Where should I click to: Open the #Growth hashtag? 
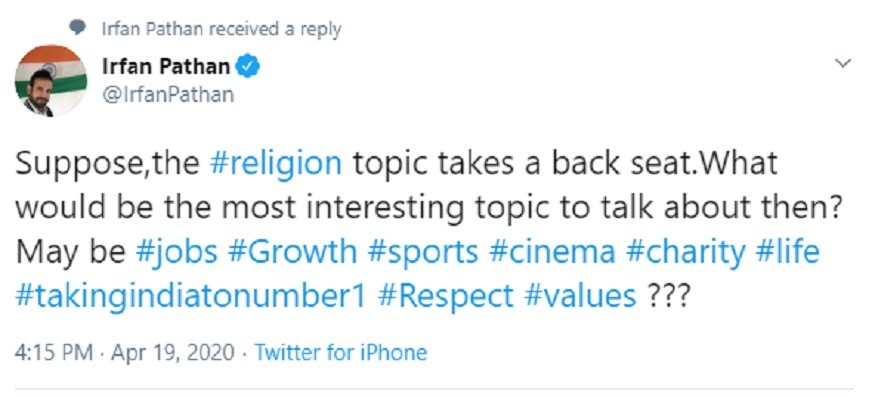(292, 252)
